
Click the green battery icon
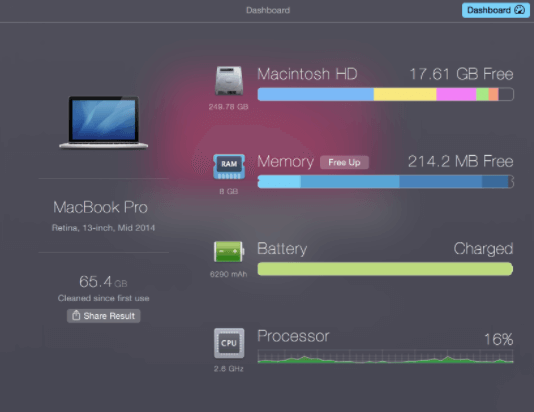click(x=229, y=252)
